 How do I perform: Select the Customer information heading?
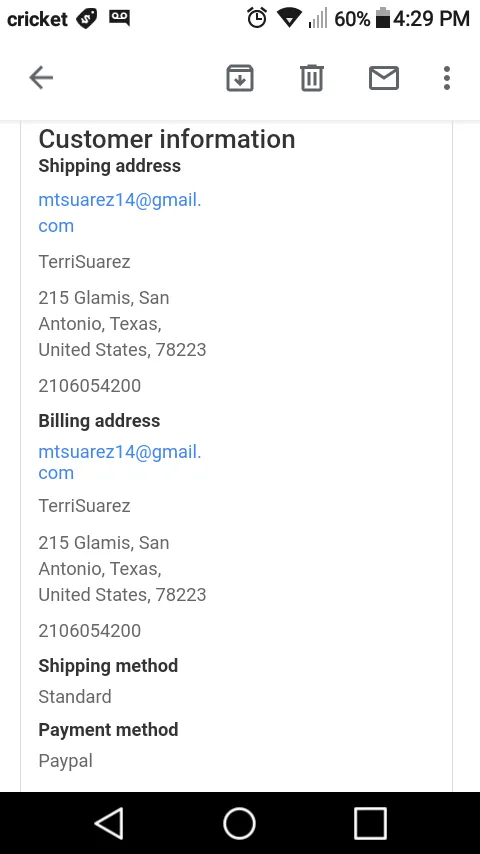point(167,139)
